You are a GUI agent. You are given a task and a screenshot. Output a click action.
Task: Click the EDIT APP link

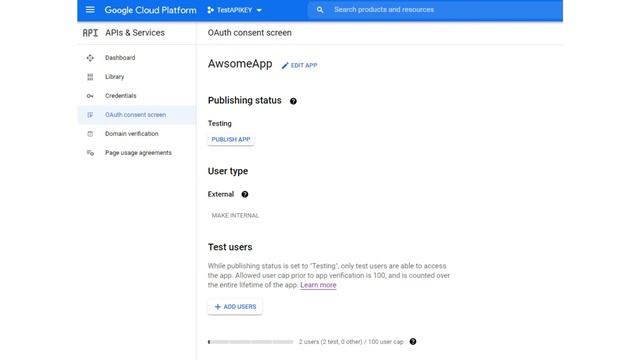[299, 65]
